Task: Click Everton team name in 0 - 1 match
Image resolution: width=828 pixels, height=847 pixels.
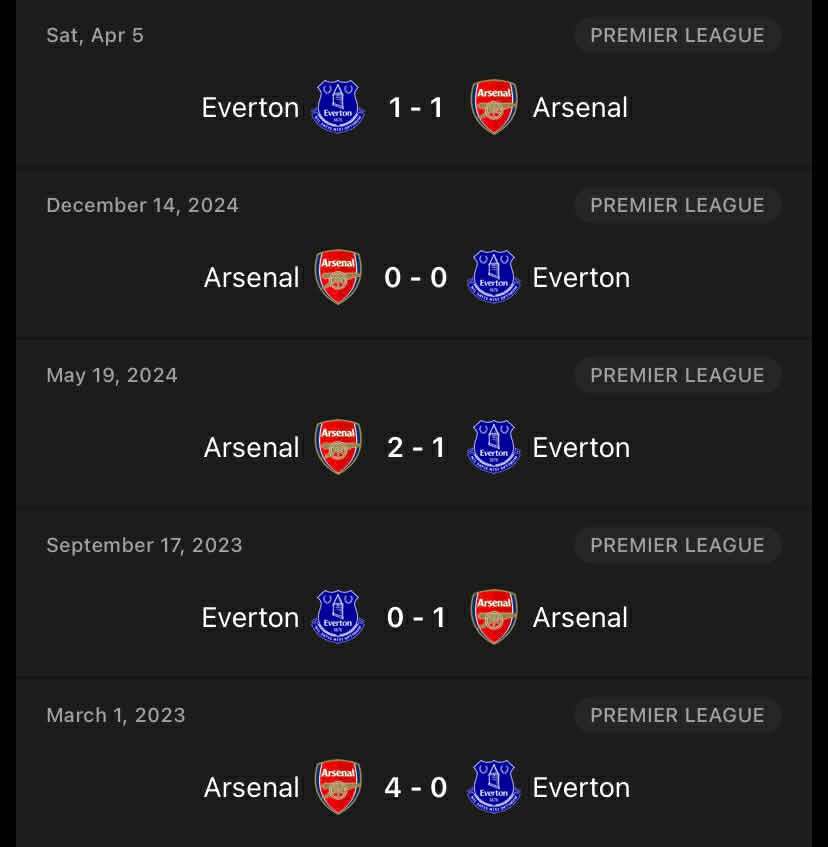Action: (x=250, y=617)
